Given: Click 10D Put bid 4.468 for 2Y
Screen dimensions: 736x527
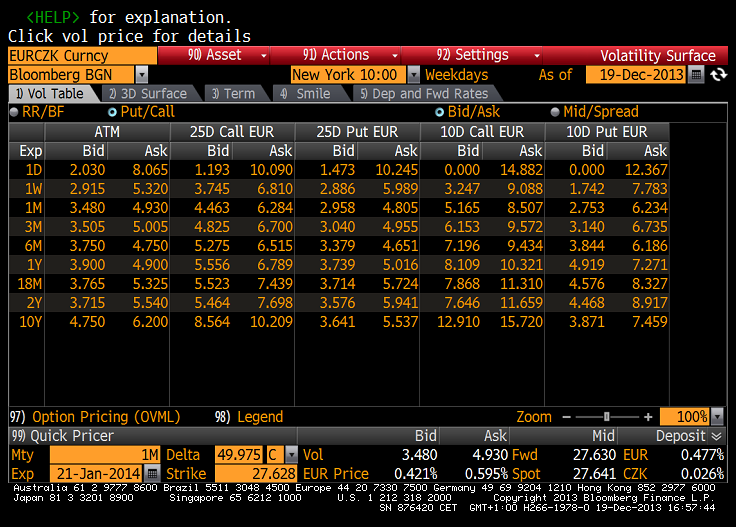Looking at the screenshot, I should coord(587,303).
